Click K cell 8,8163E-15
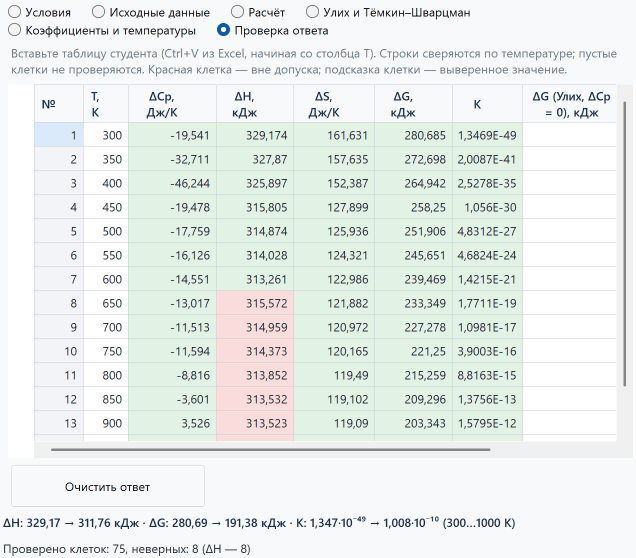The width and height of the screenshot is (636, 558). [487, 374]
